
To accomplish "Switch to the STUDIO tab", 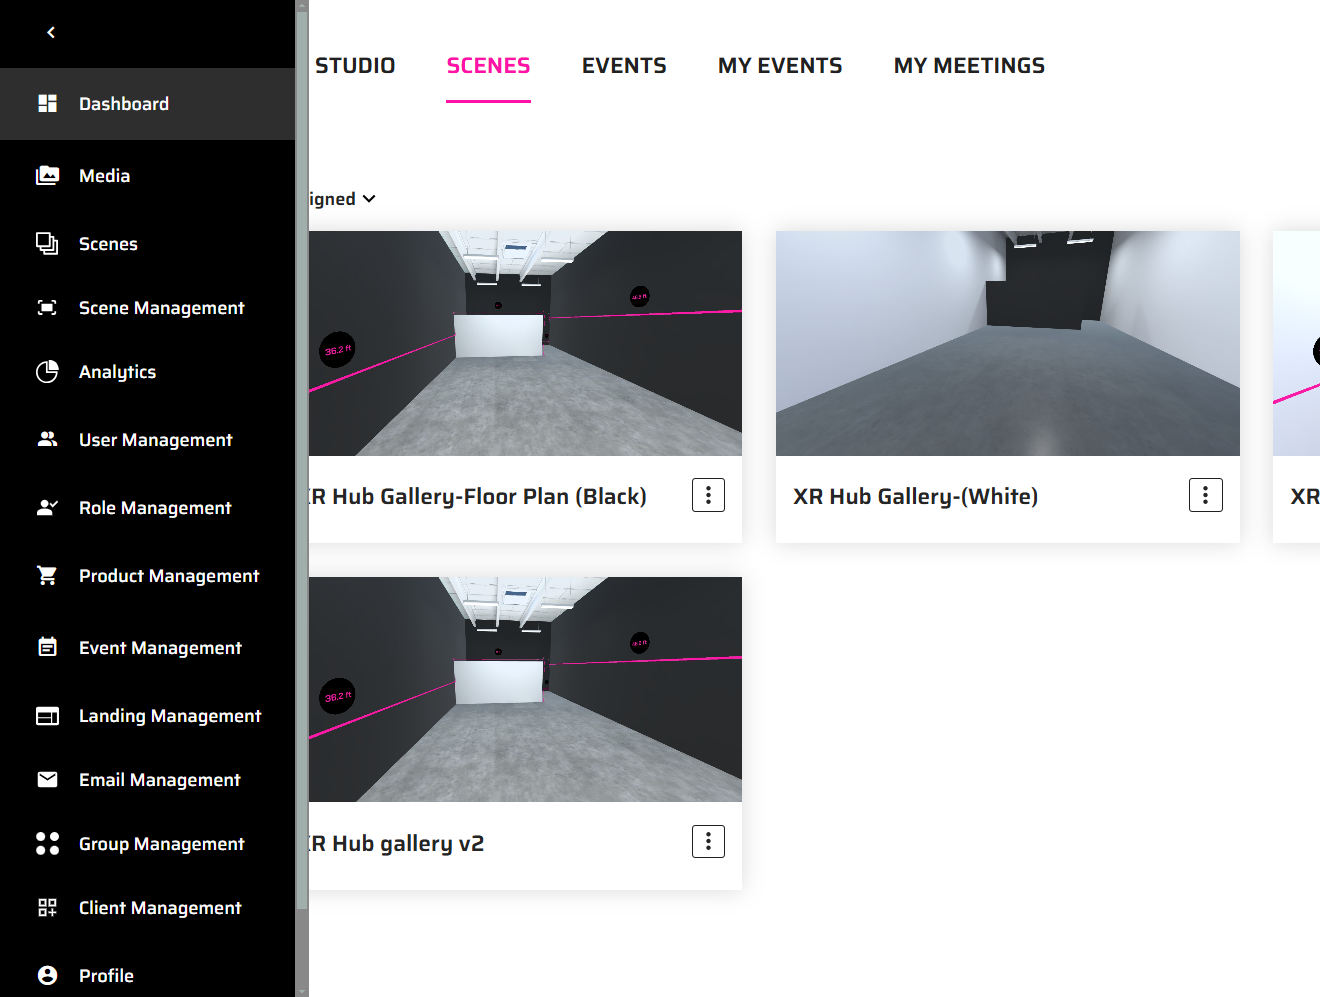I will click(355, 66).
